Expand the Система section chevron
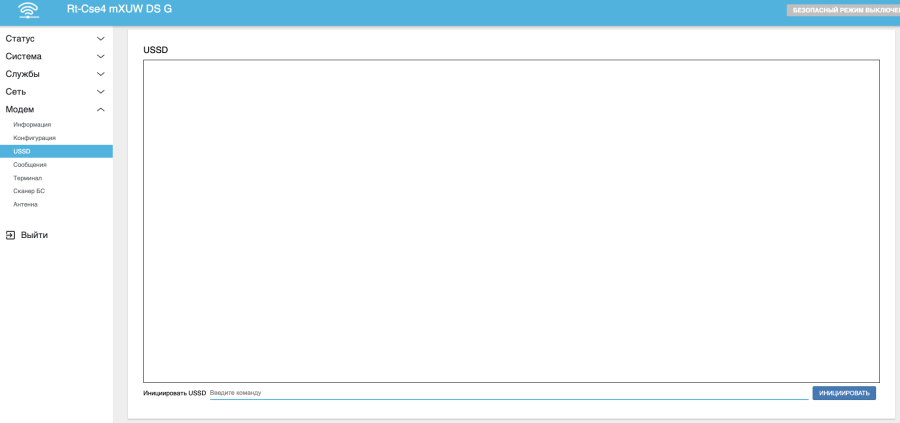The width and height of the screenshot is (900, 423). click(x=100, y=56)
